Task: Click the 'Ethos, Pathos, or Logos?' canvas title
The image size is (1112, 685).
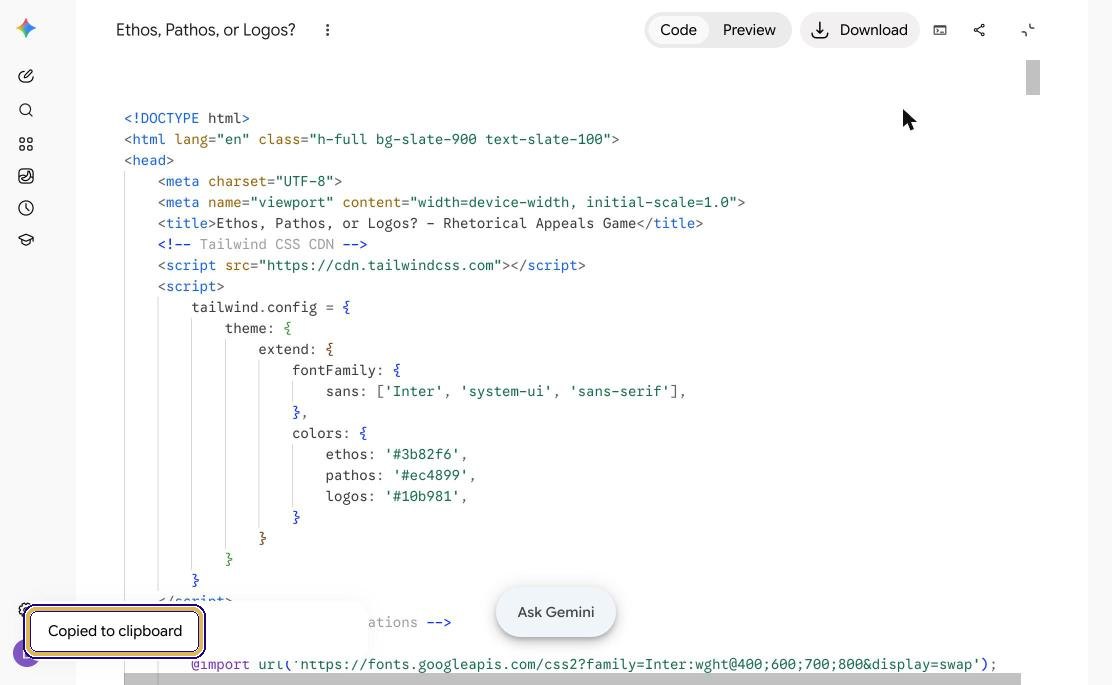Action: [206, 30]
